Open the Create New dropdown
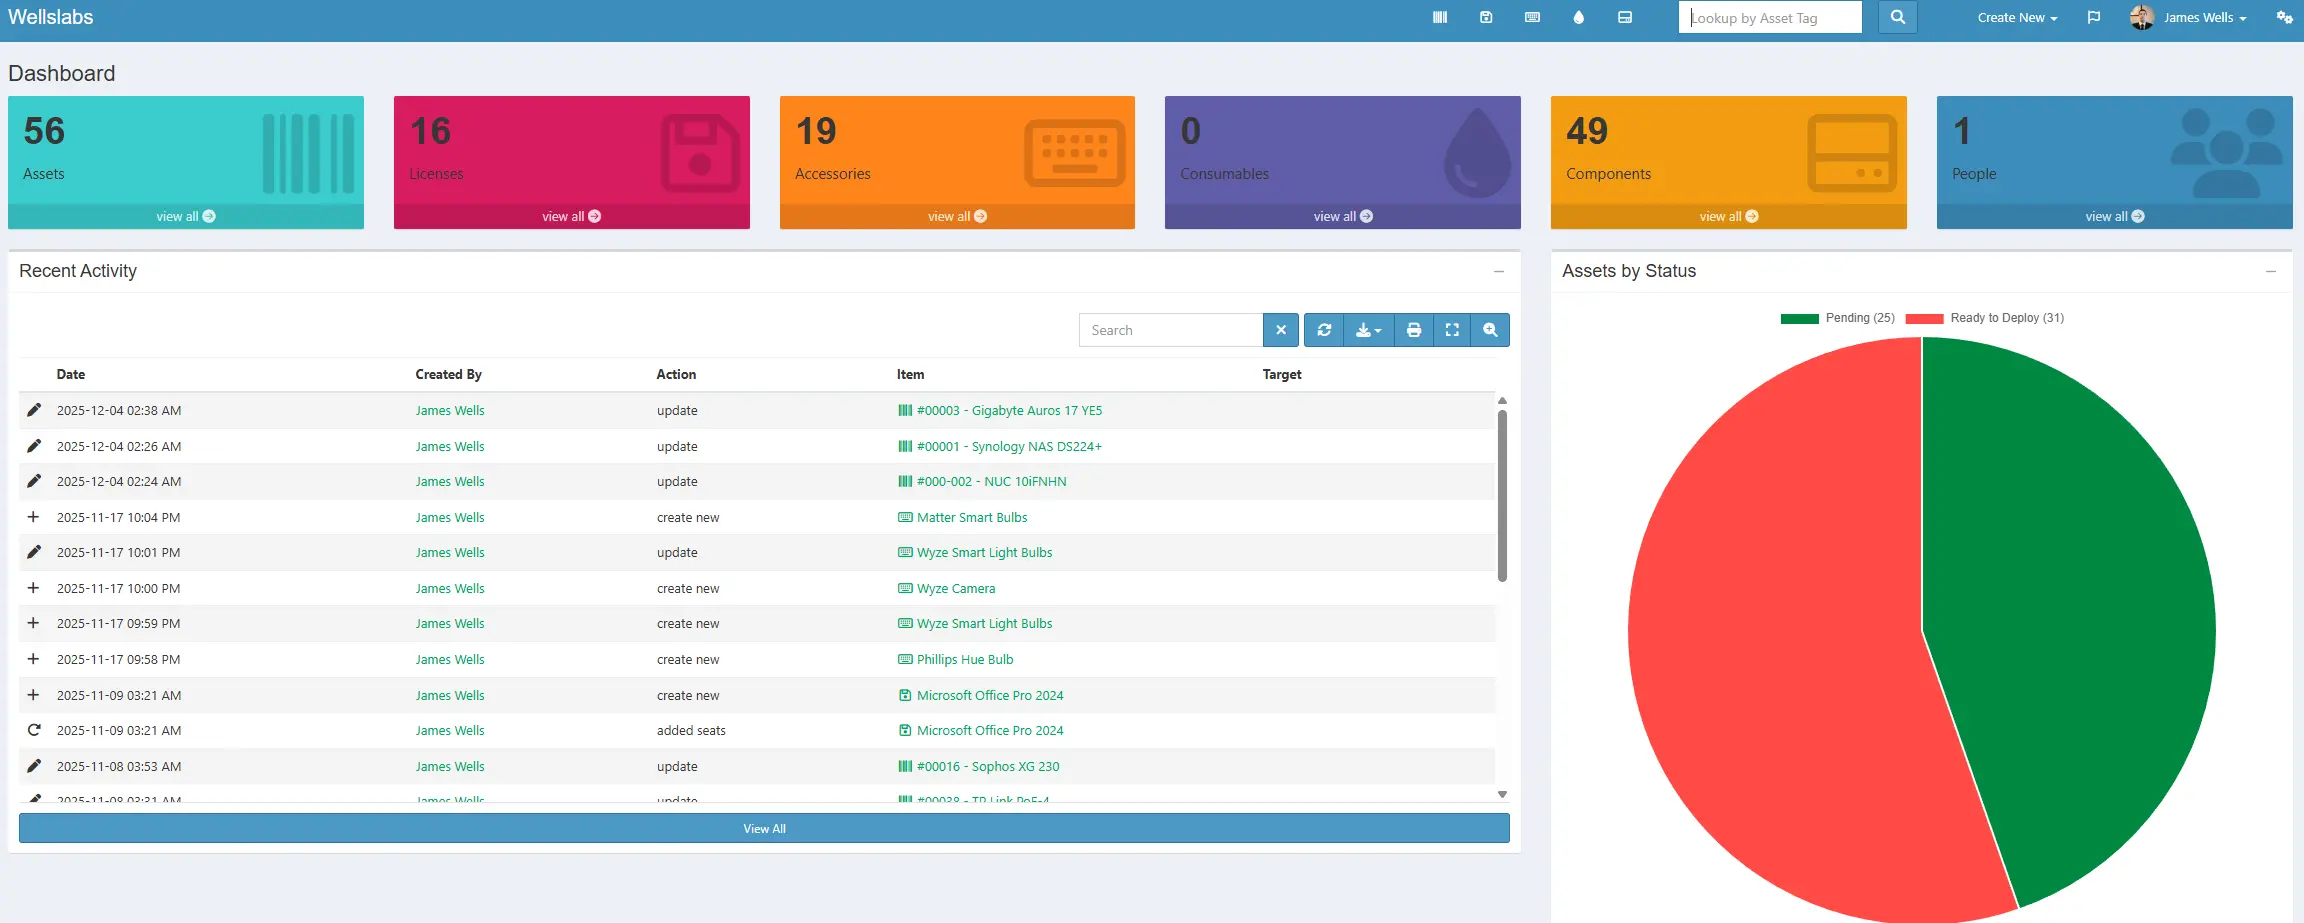Viewport: 2304px width, 923px height. click(x=2017, y=17)
